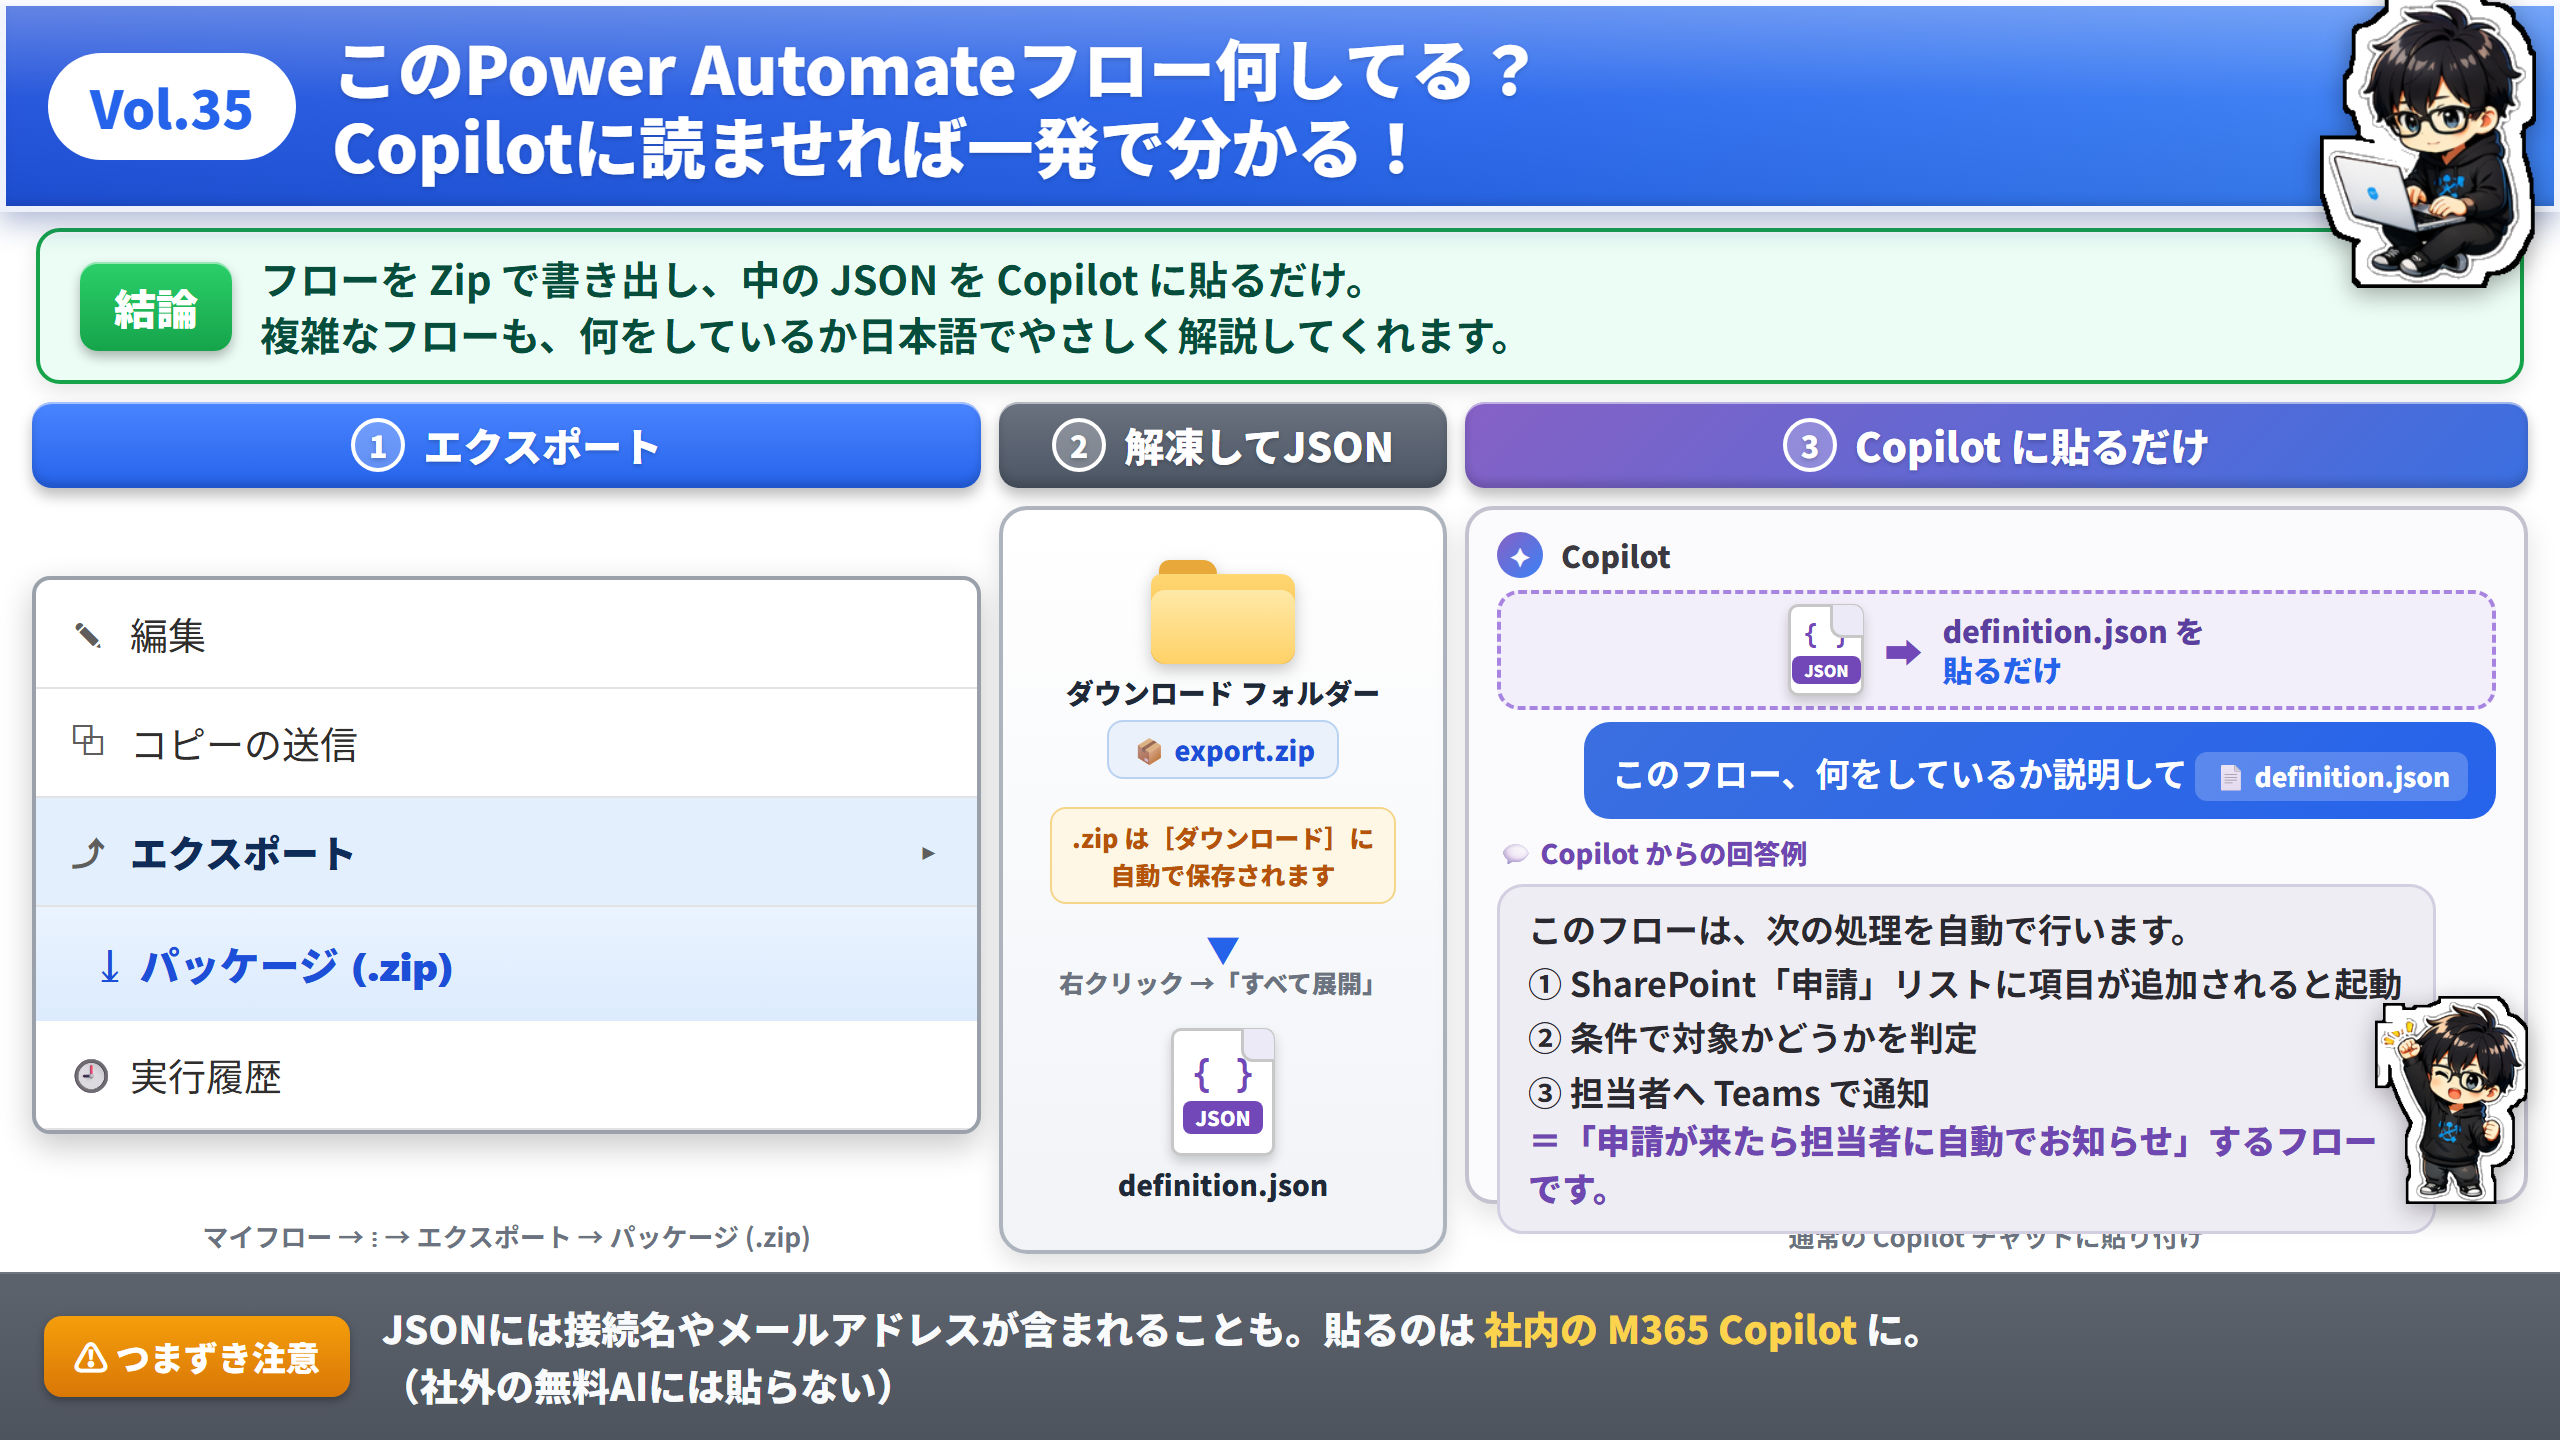Click the マイフロー → エクスポート path caption
2560x1440 pixels.
pyautogui.click(x=506, y=1238)
